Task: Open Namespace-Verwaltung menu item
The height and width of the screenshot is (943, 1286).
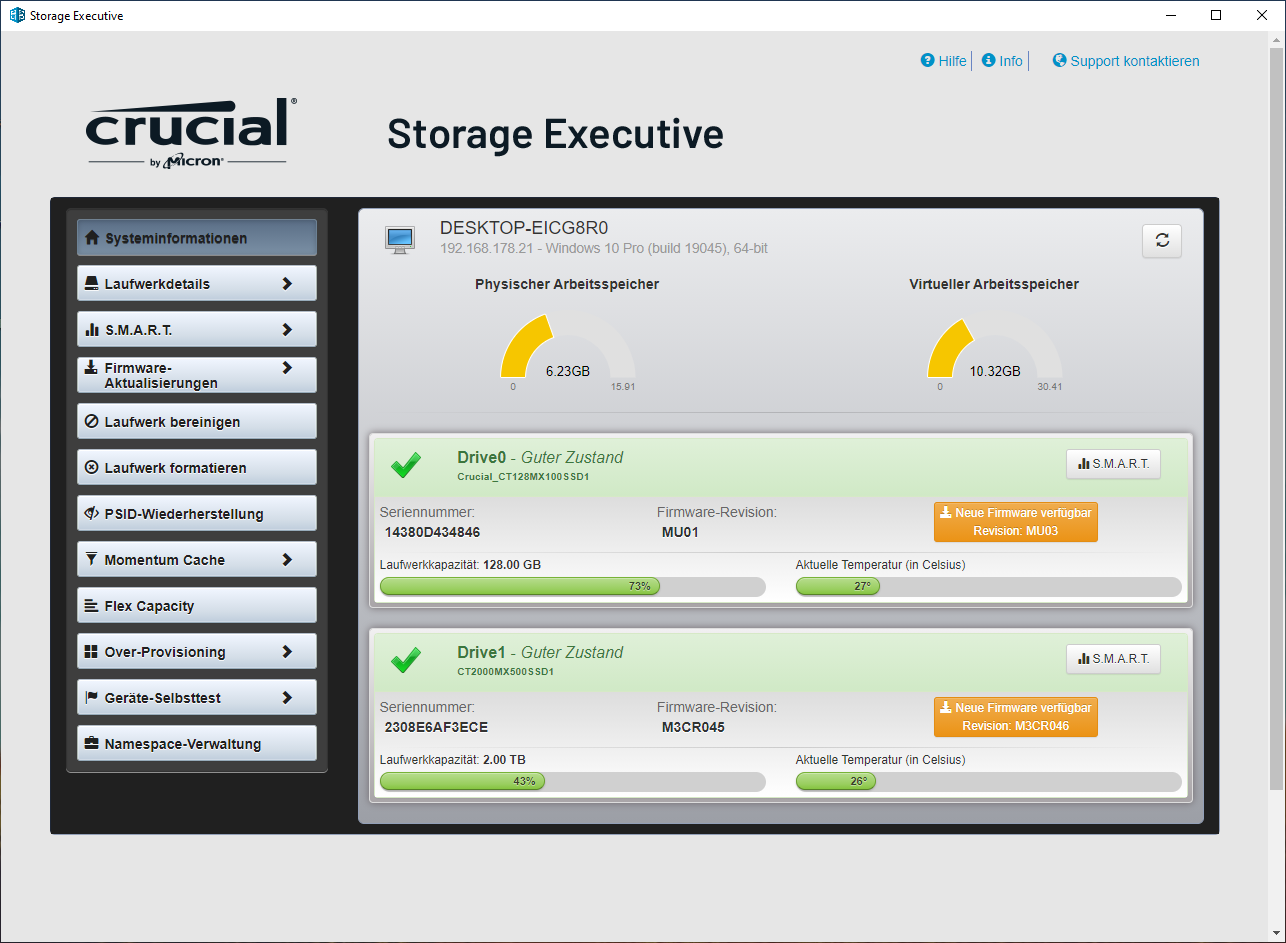Action: [x=197, y=743]
